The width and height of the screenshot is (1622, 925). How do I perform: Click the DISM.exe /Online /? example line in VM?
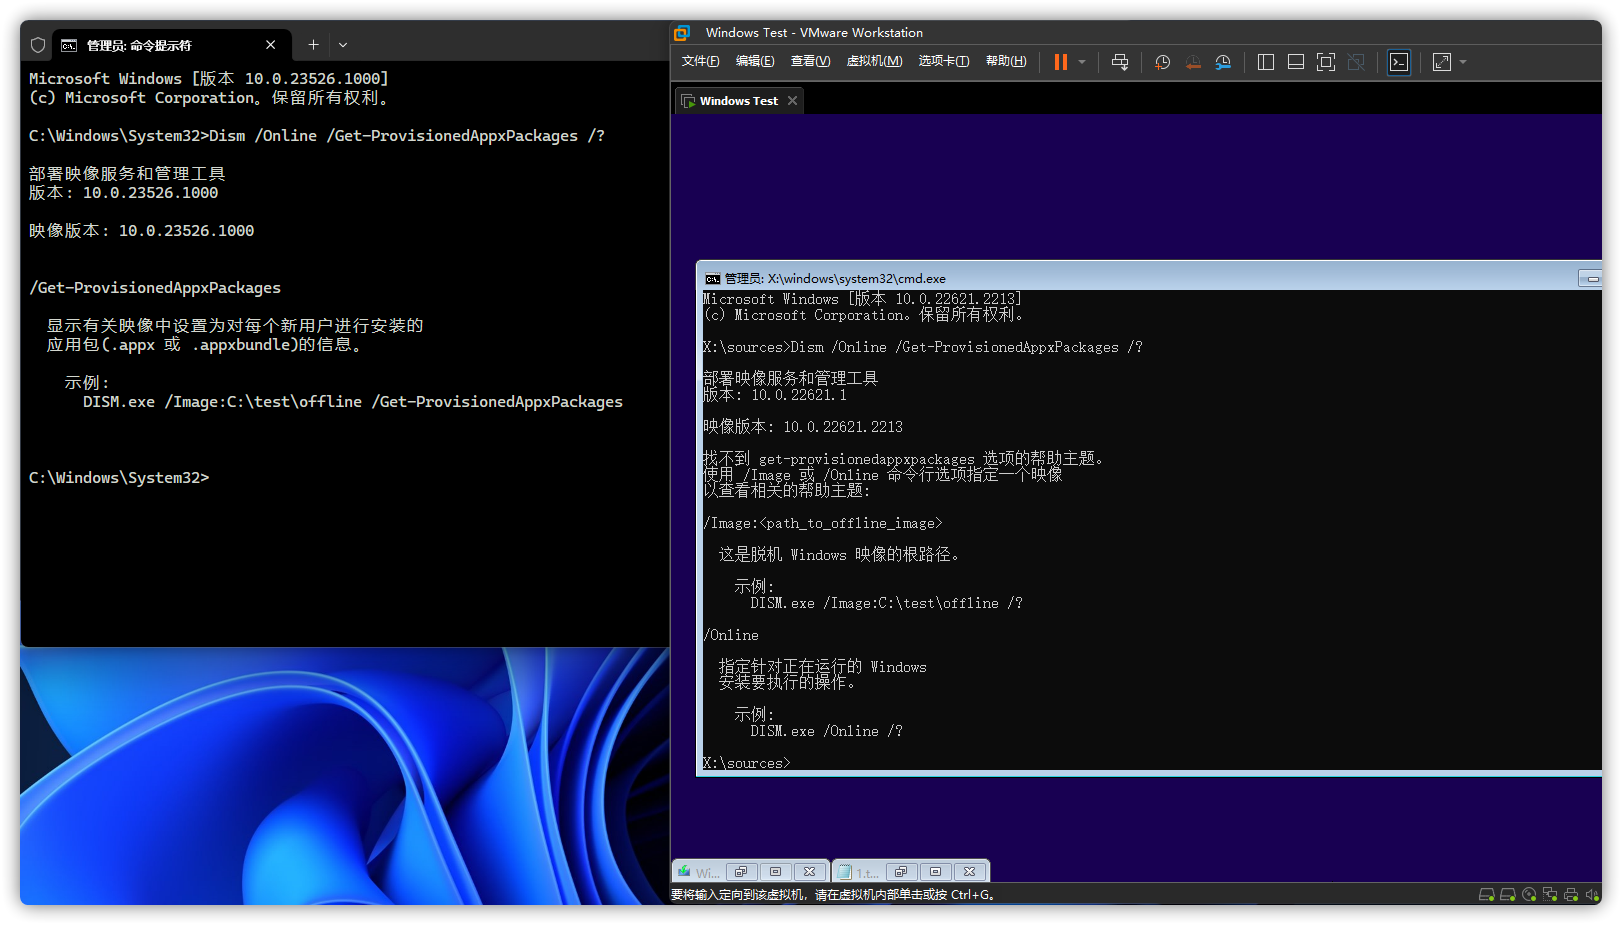click(x=826, y=731)
